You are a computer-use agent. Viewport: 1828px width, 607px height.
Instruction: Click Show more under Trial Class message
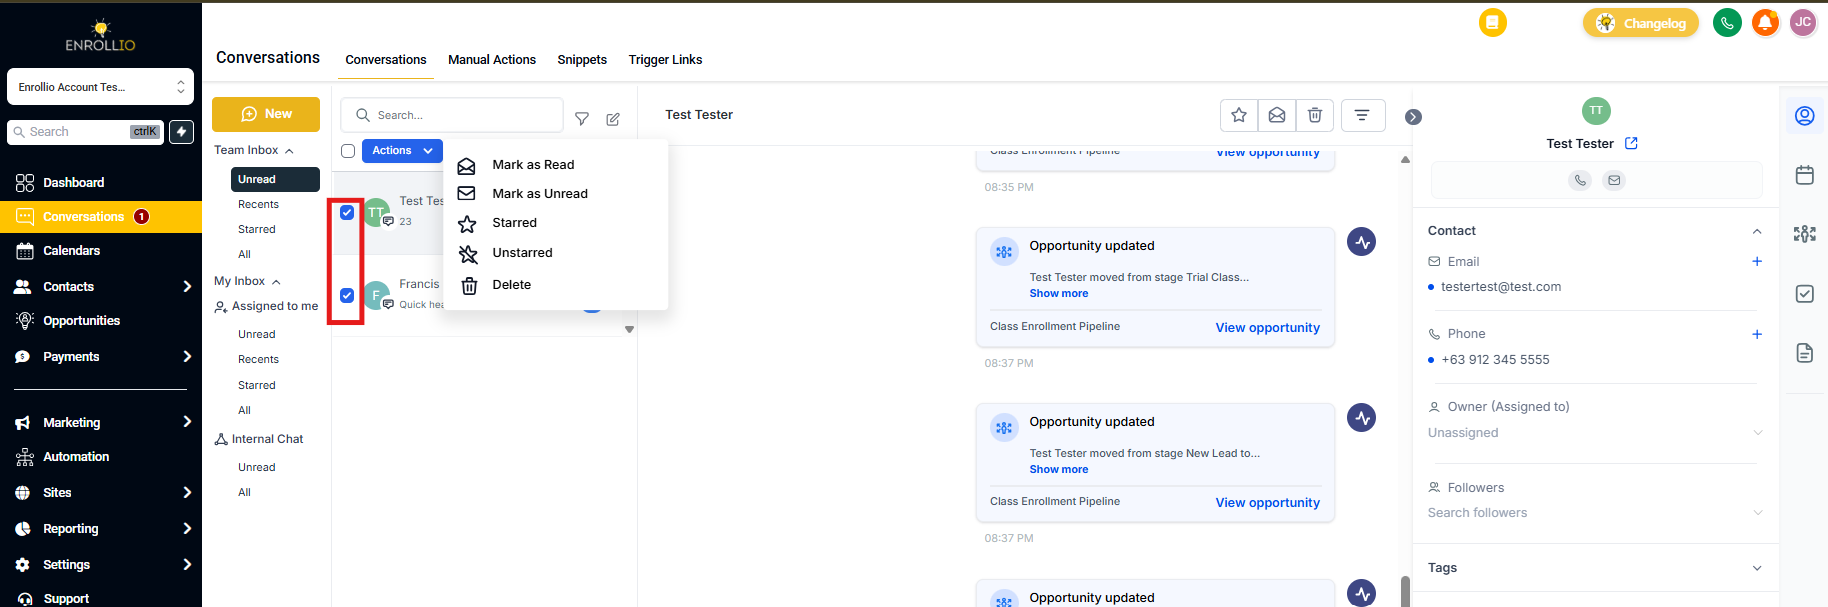coord(1058,294)
